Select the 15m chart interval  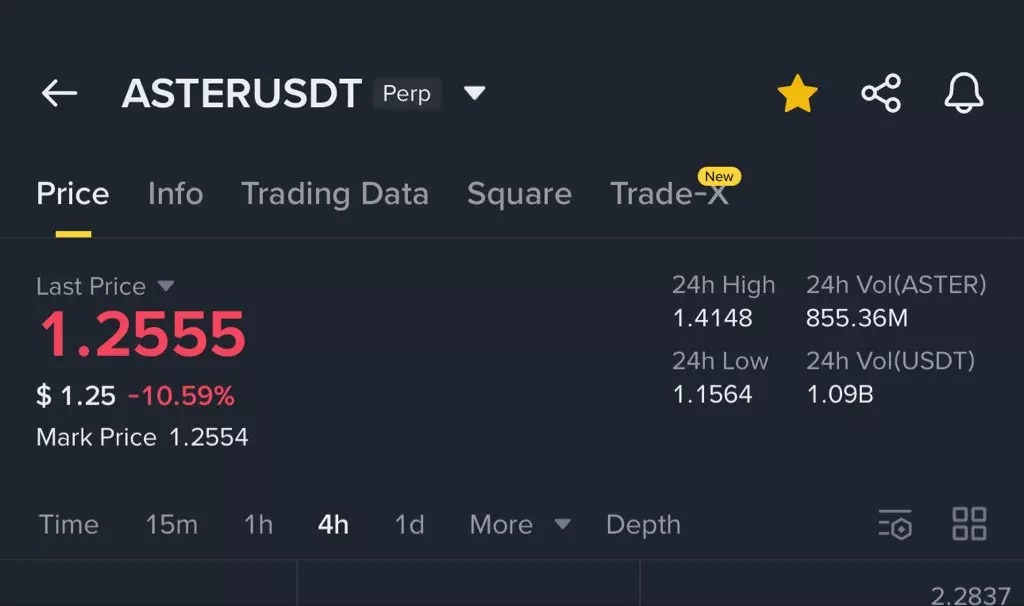click(171, 524)
